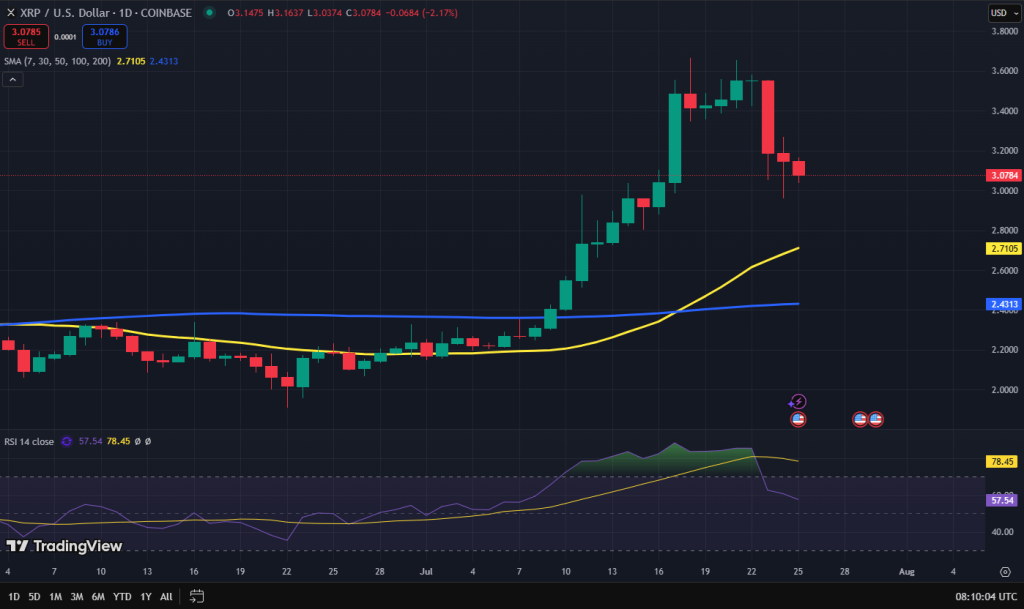The width and height of the screenshot is (1024, 609).
Task: Open the US flag event marker below lightning icon
Action: (x=797, y=420)
